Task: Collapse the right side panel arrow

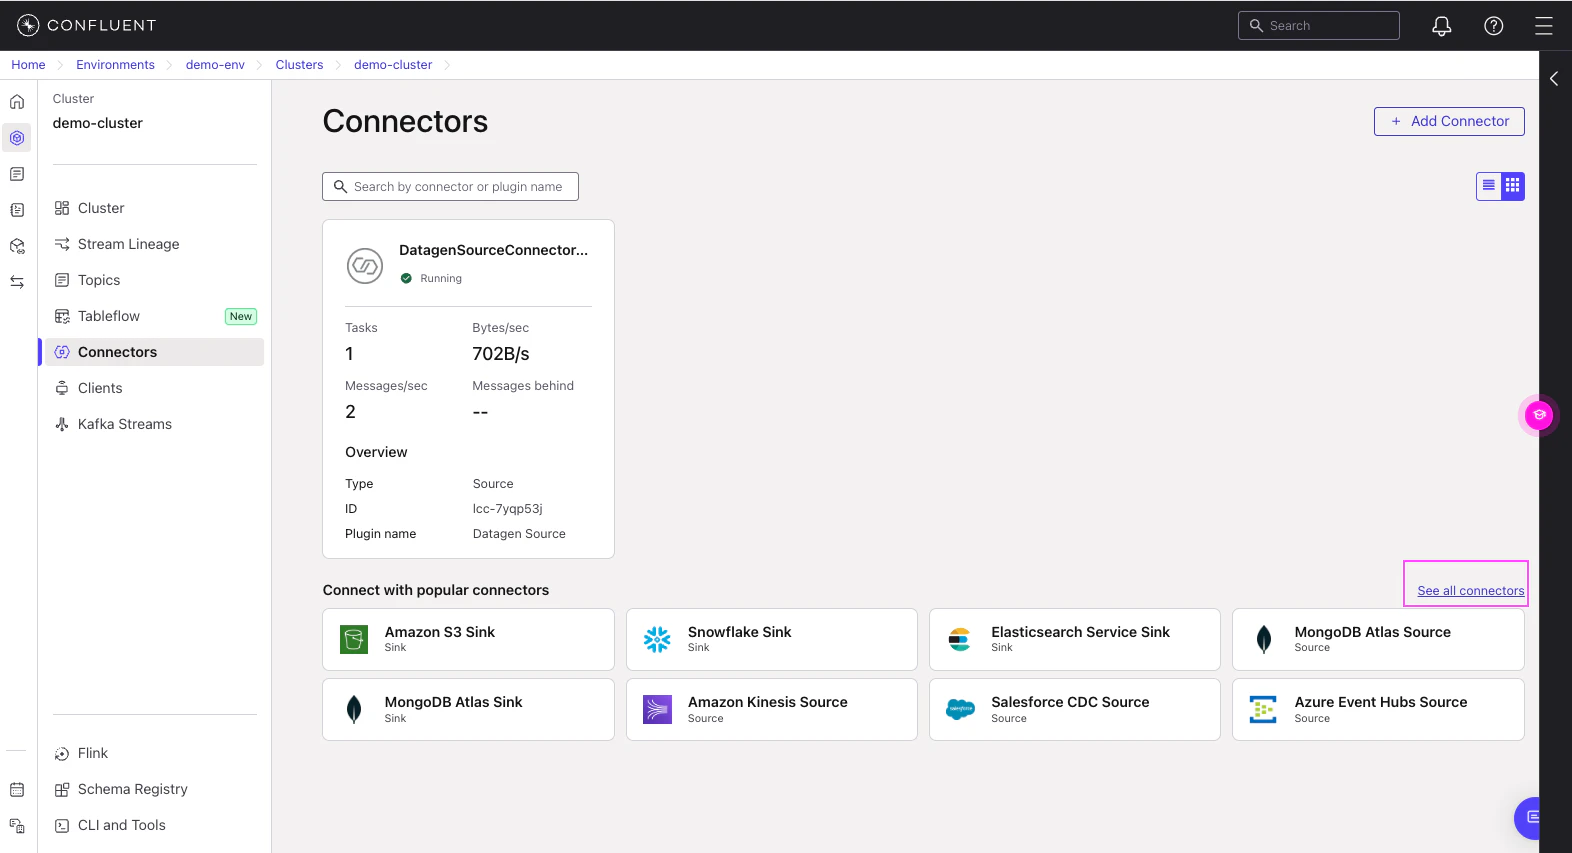Action: coord(1554,78)
